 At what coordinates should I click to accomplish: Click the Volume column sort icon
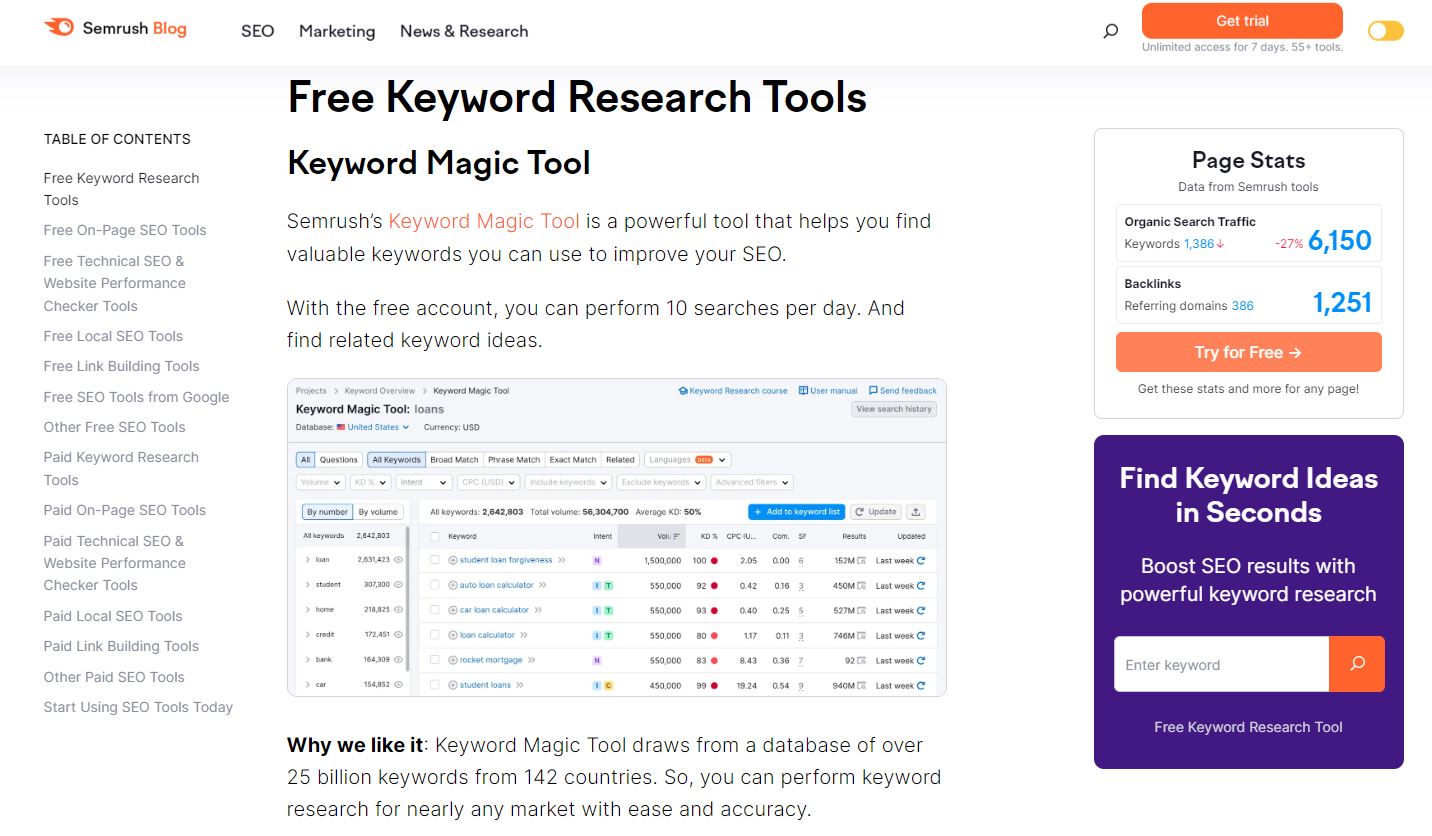[x=677, y=536]
